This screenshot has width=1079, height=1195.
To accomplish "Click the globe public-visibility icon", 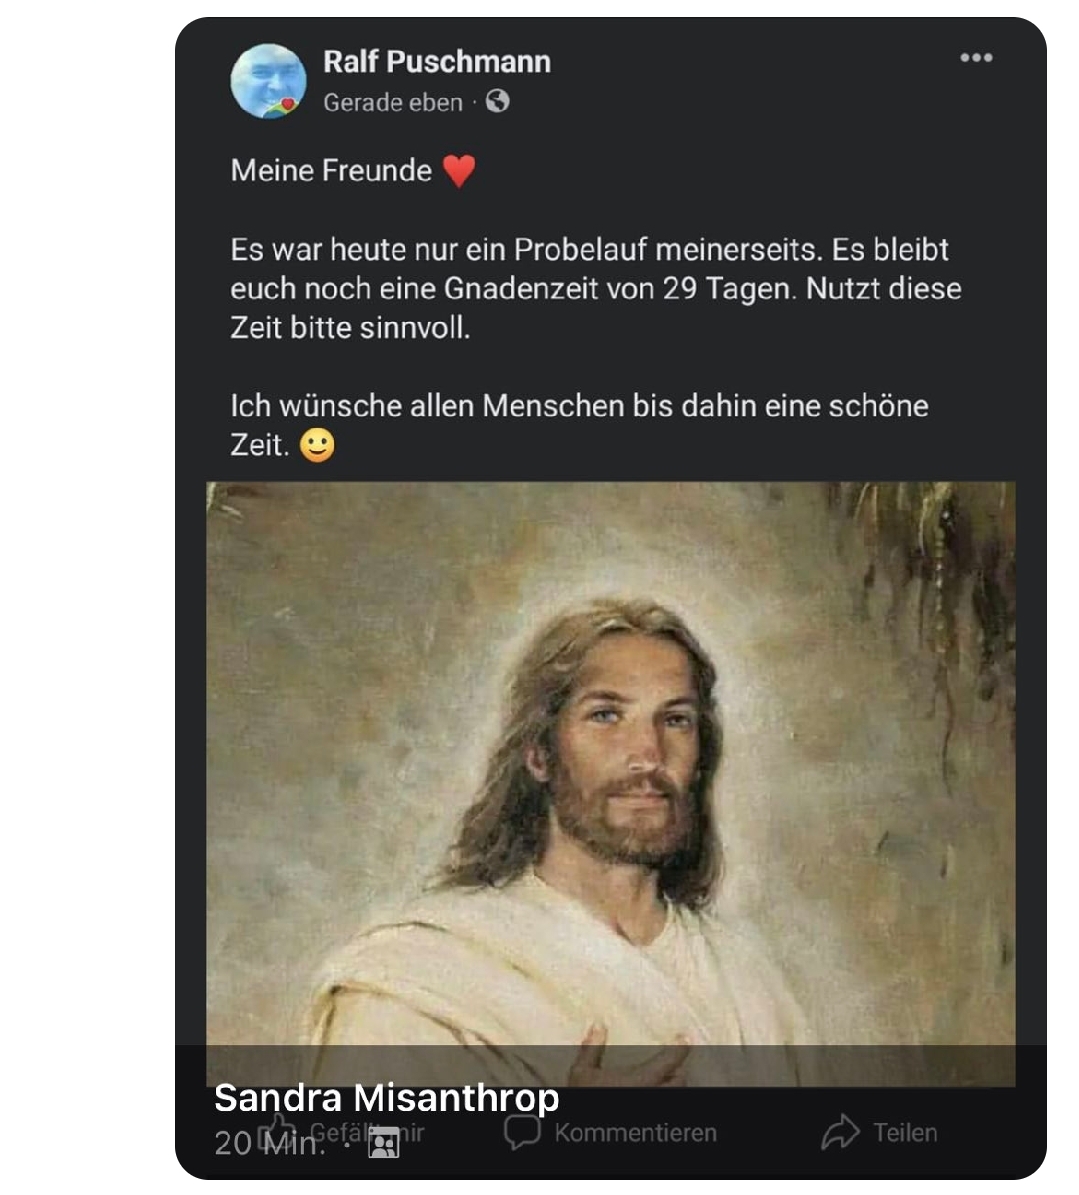I will pyautogui.click(x=497, y=101).
